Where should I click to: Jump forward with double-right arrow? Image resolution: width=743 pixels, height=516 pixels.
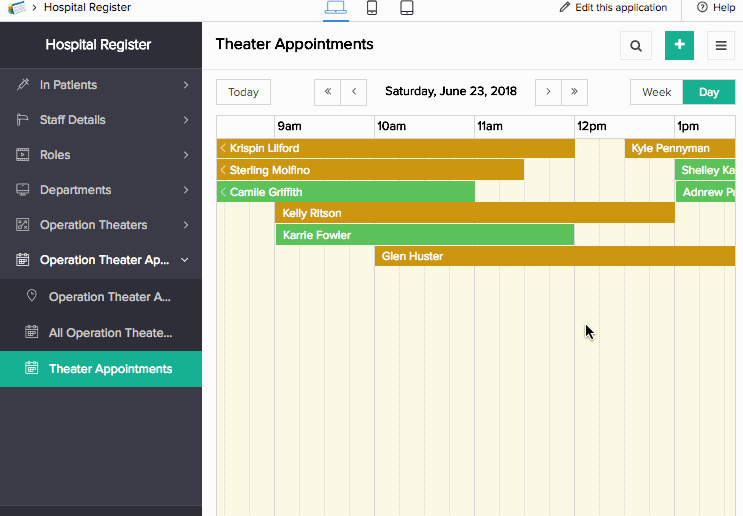pos(574,92)
